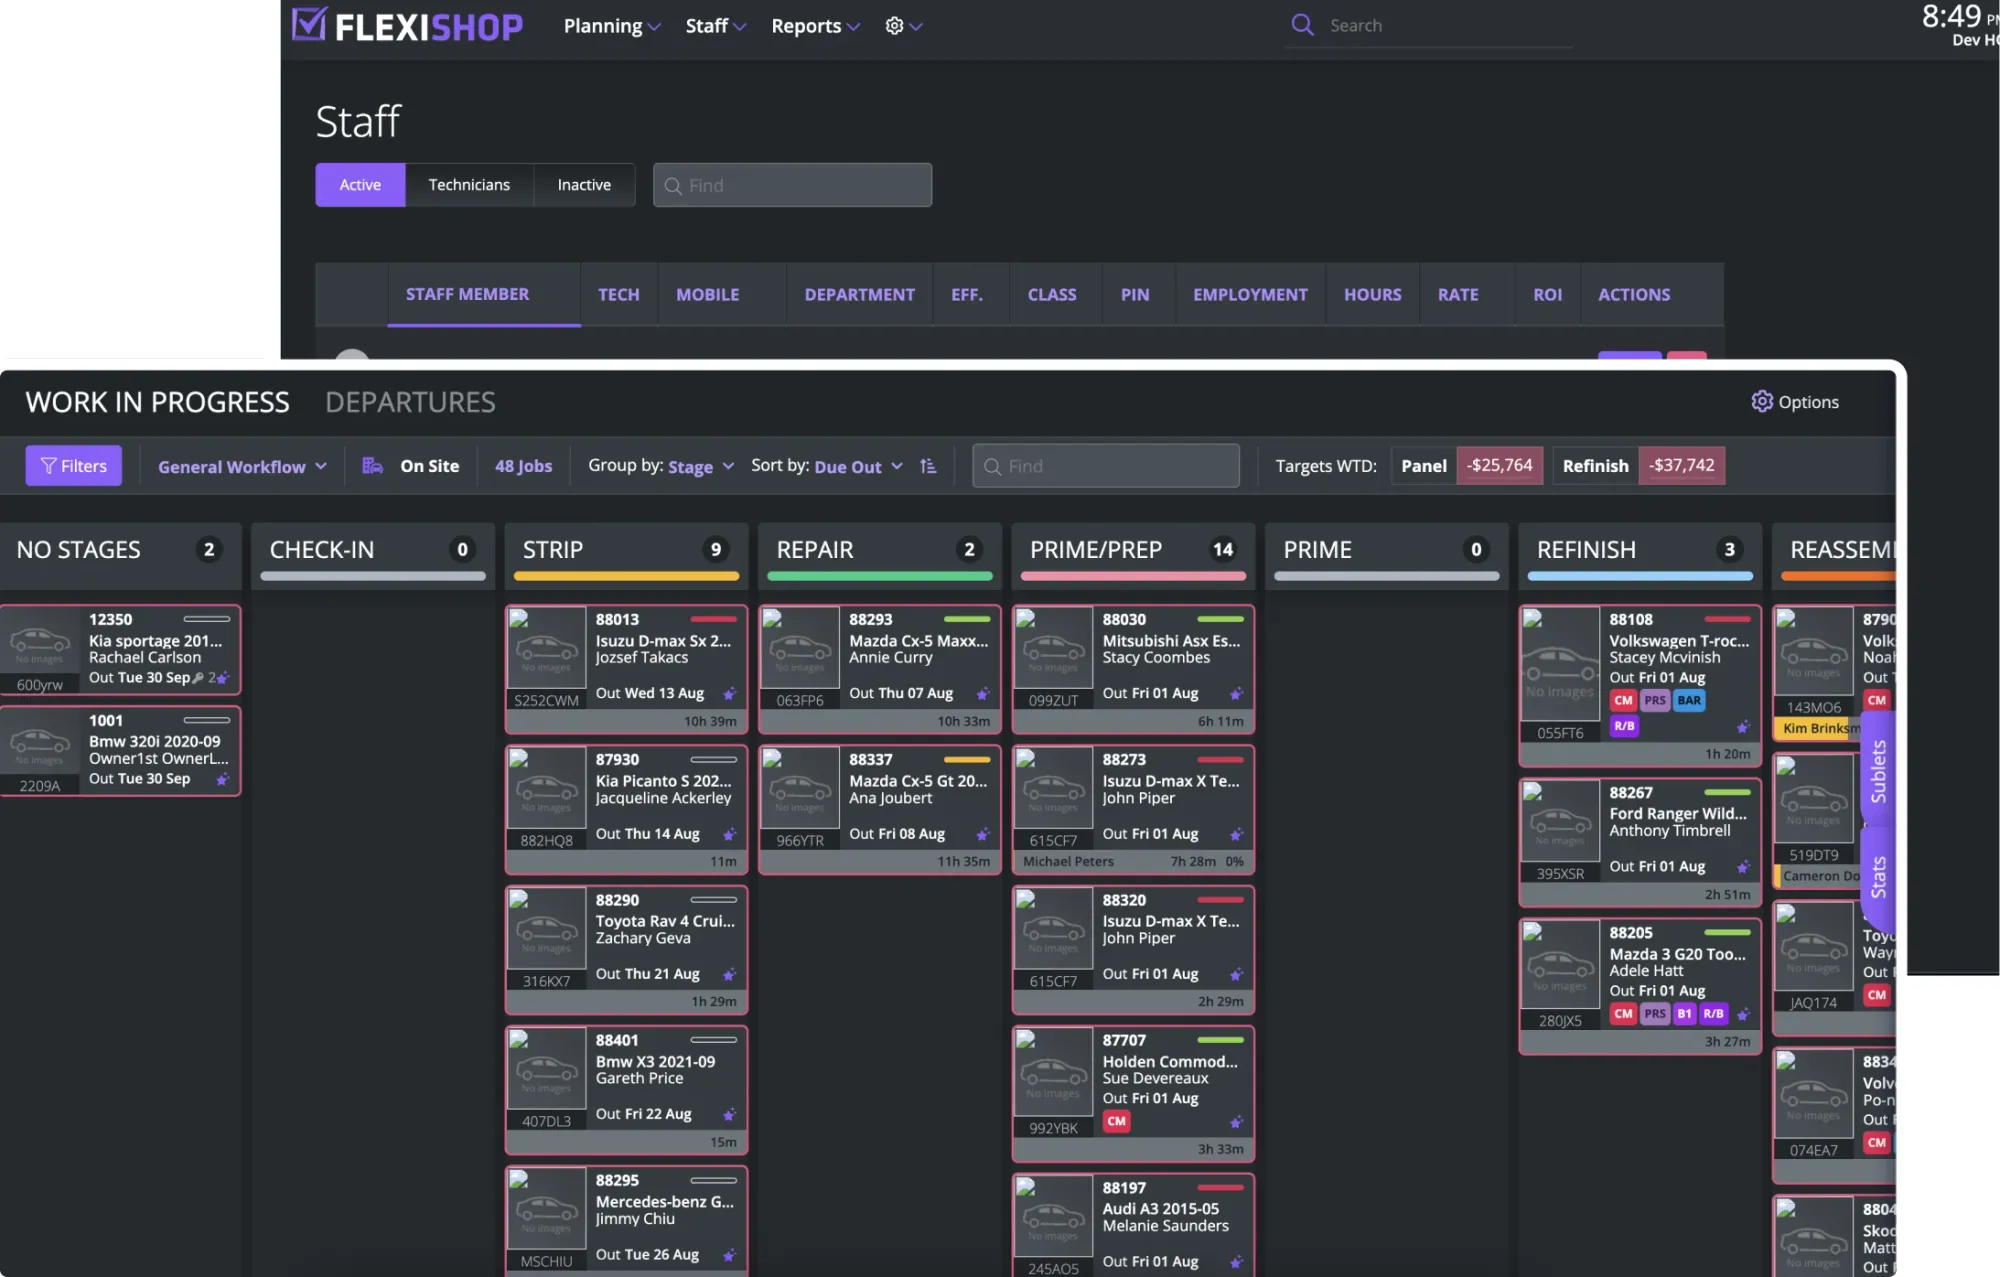Switch staff filter to Inactive
The image size is (2000, 1277).
tap(584, 185)
